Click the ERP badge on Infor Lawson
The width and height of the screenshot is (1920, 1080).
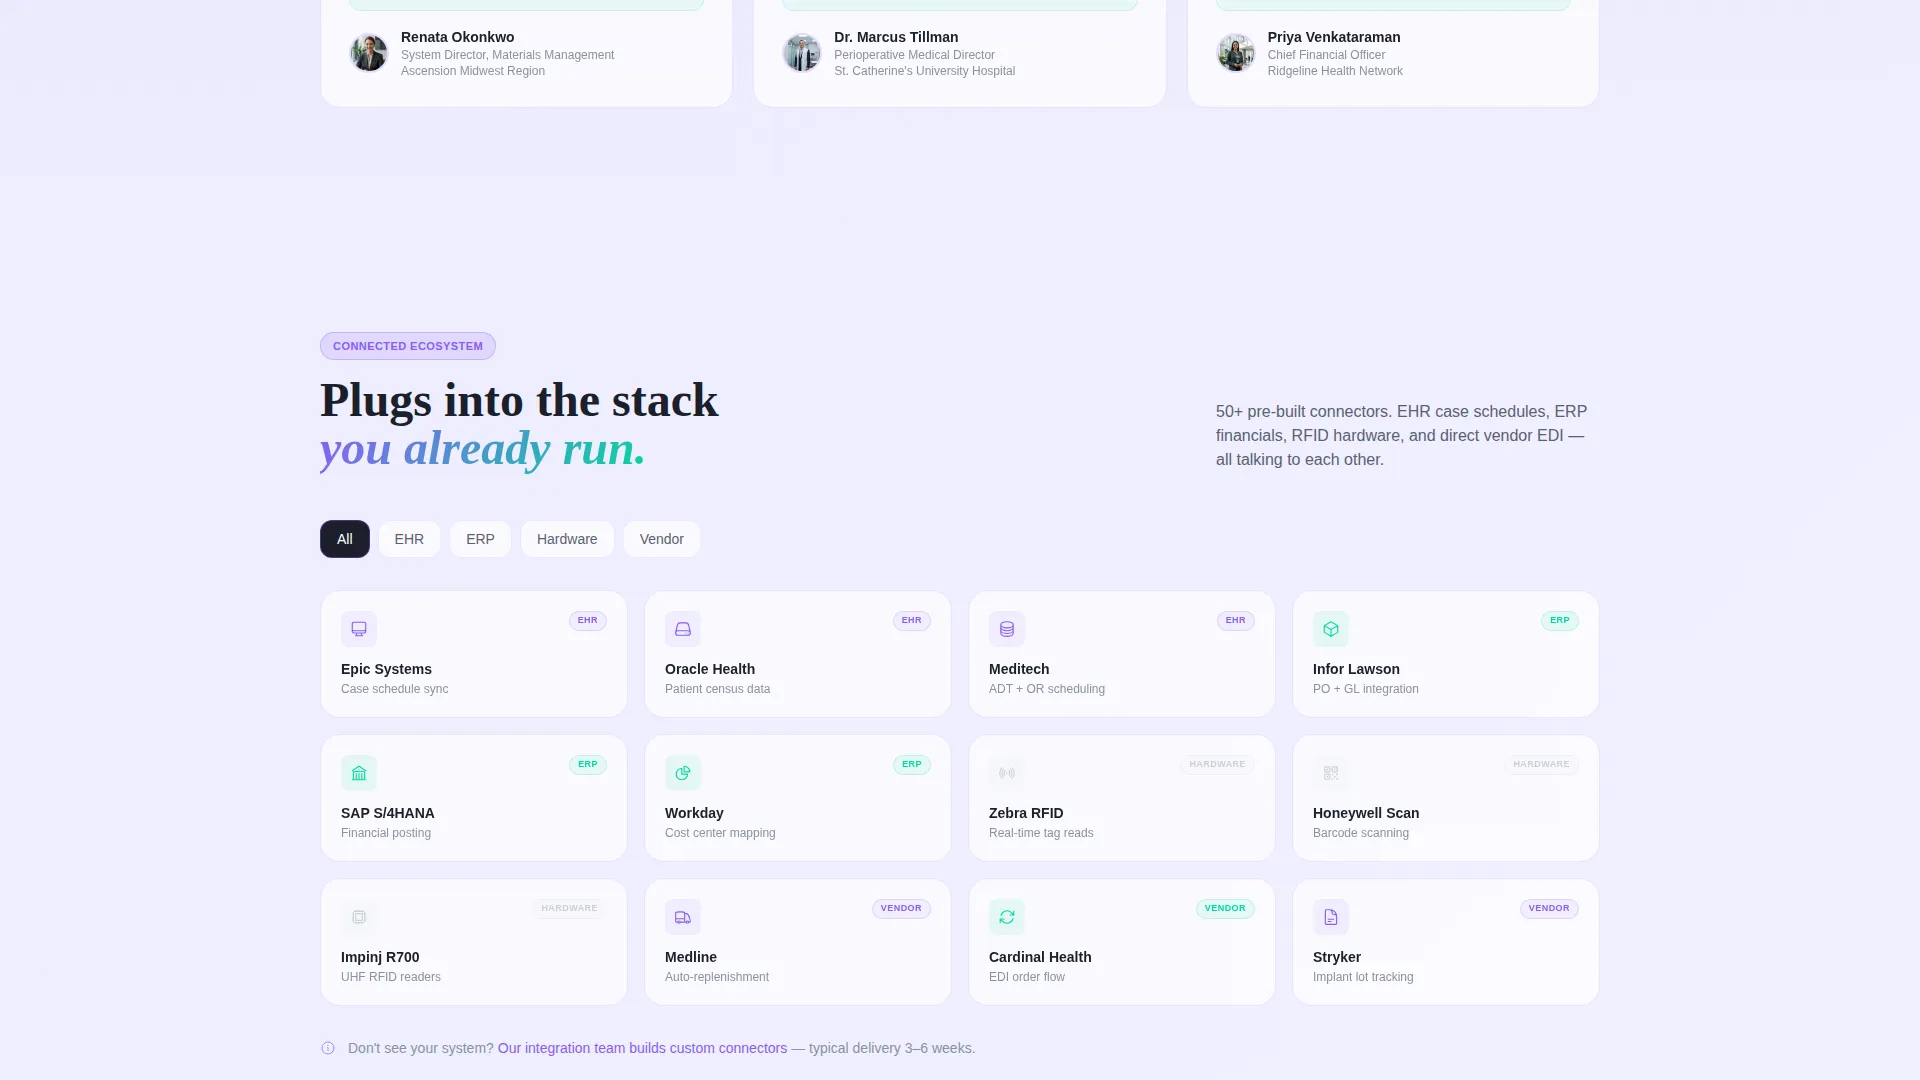tap(1560, 620)
